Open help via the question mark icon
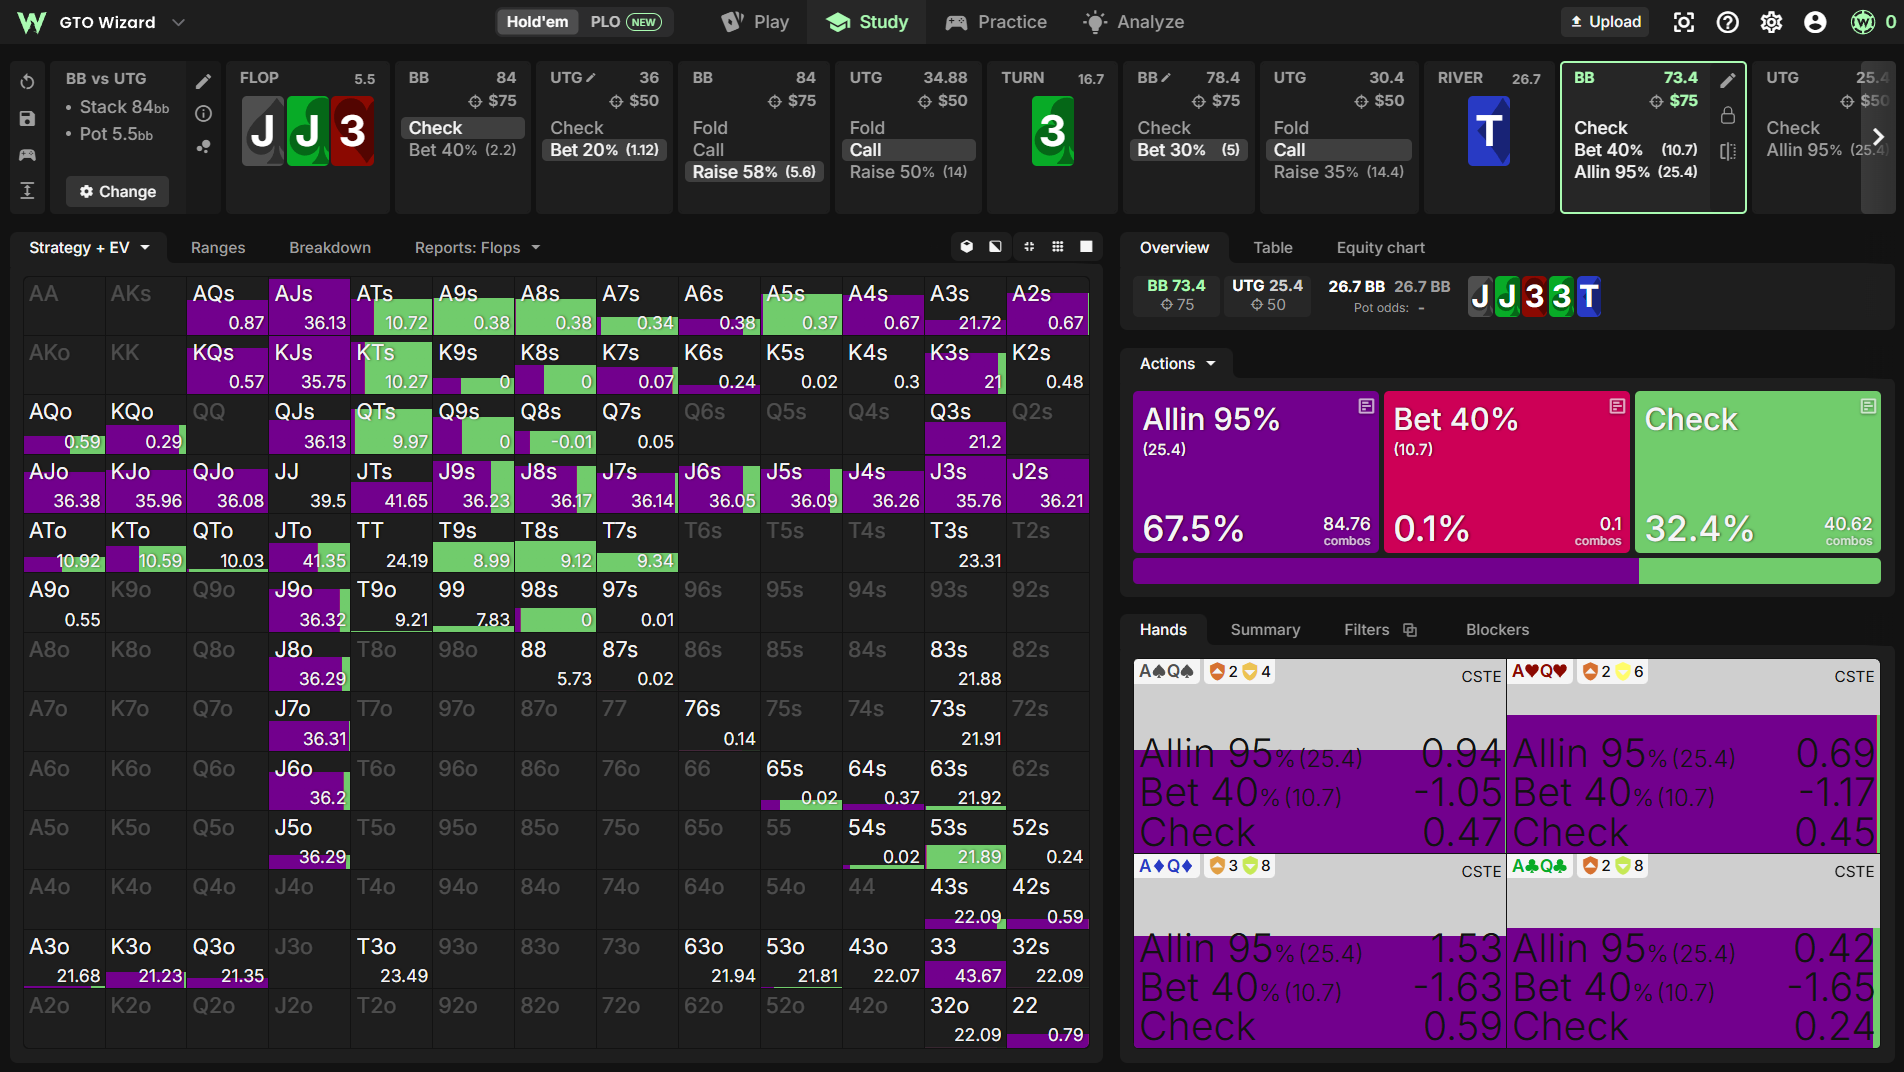 click(1728, 22)
